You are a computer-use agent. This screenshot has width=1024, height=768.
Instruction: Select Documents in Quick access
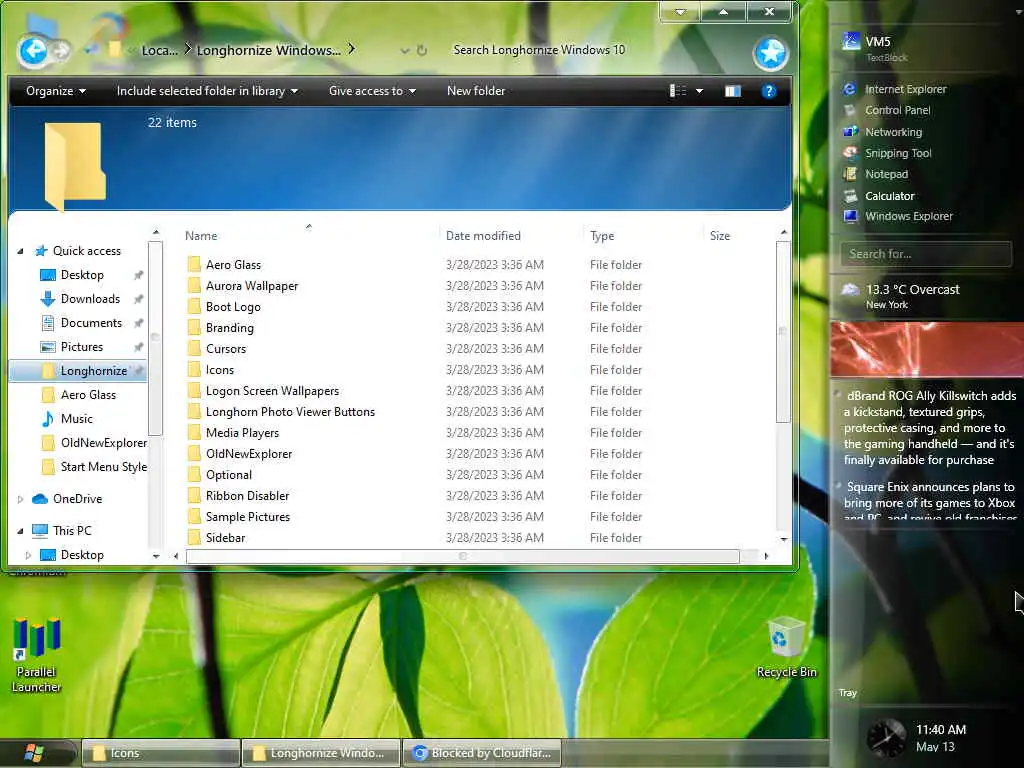(91, 323)
